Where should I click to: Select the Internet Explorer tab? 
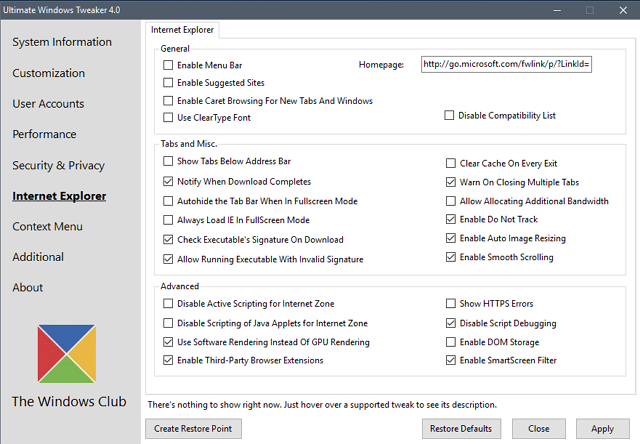[182, 30]
